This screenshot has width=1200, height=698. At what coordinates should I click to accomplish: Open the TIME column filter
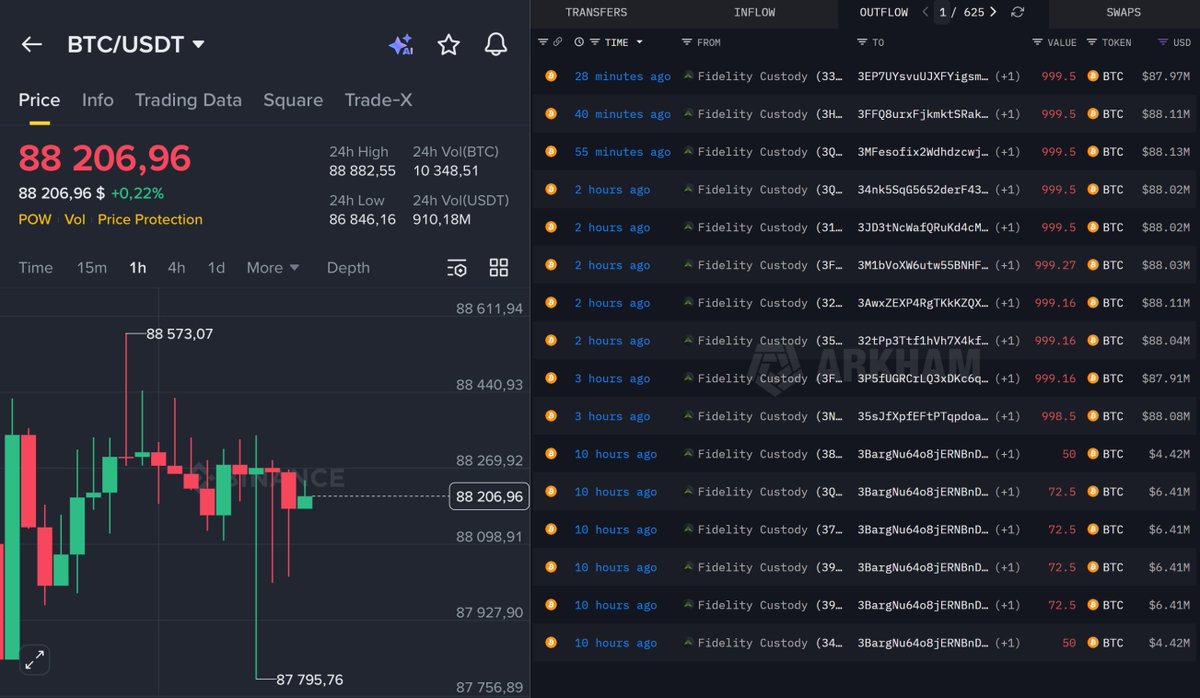click(595, 42)
